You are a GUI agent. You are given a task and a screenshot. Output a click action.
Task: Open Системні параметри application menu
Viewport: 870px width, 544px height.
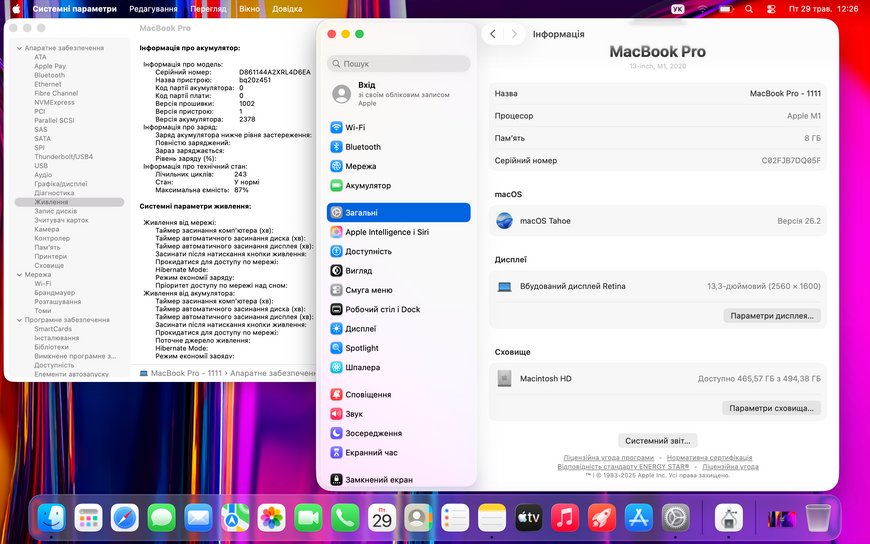(x=74, y=9)
